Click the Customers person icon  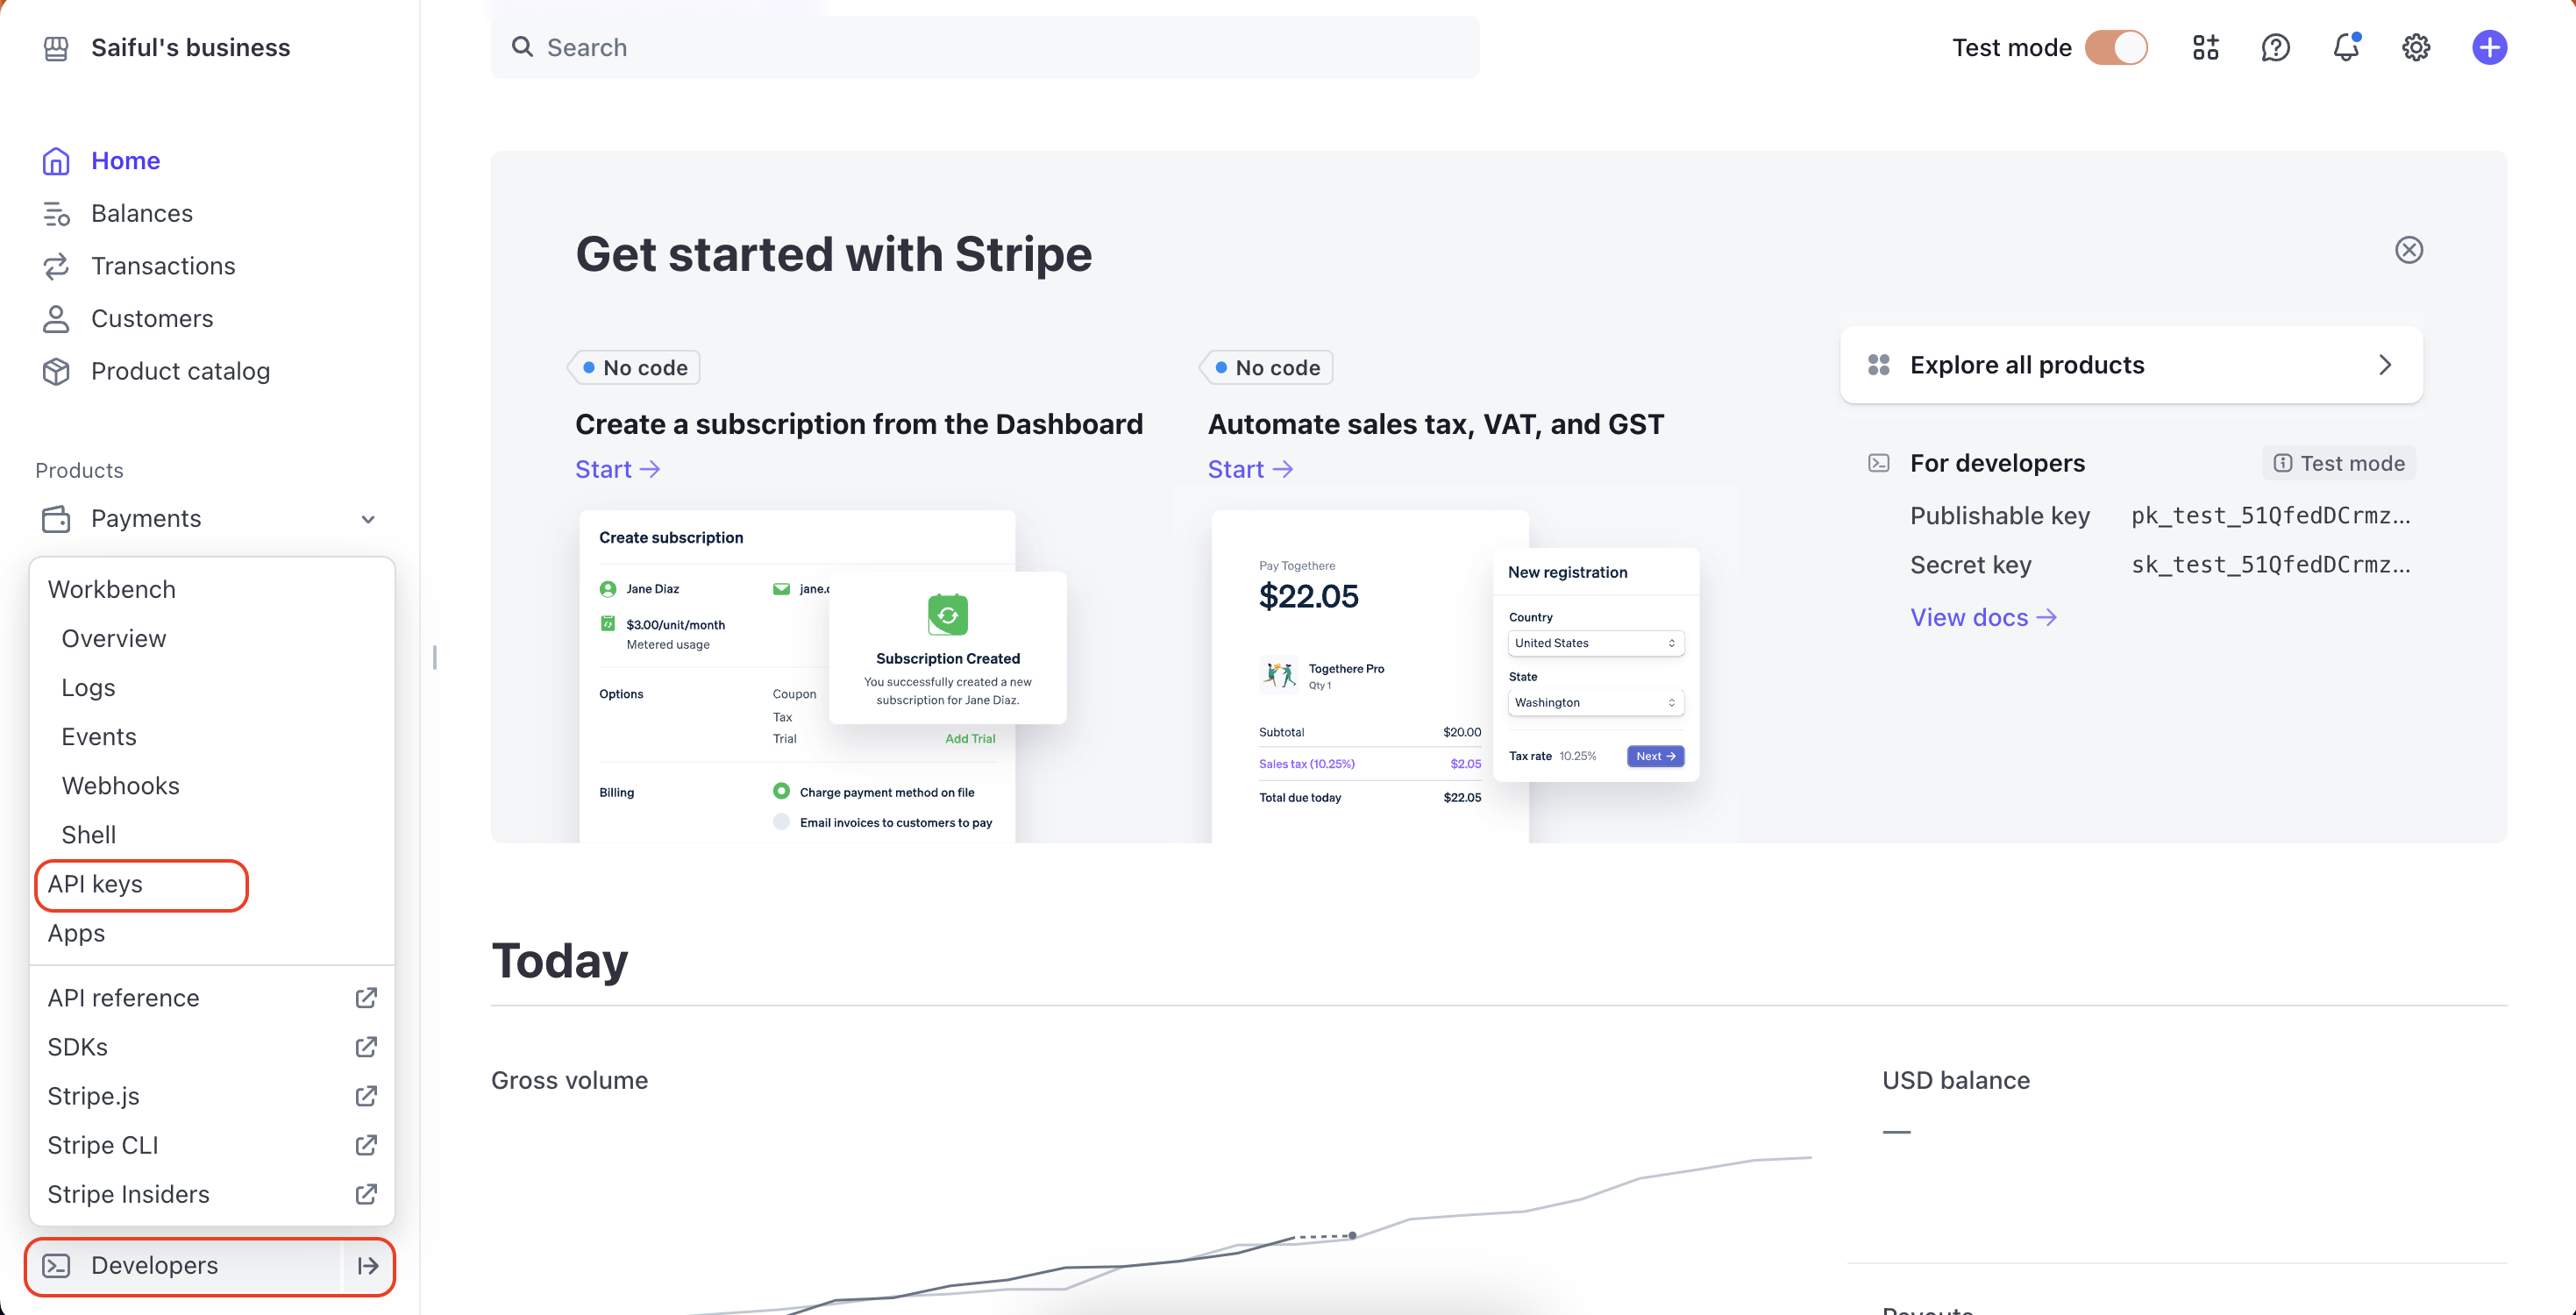coord(56,319)
